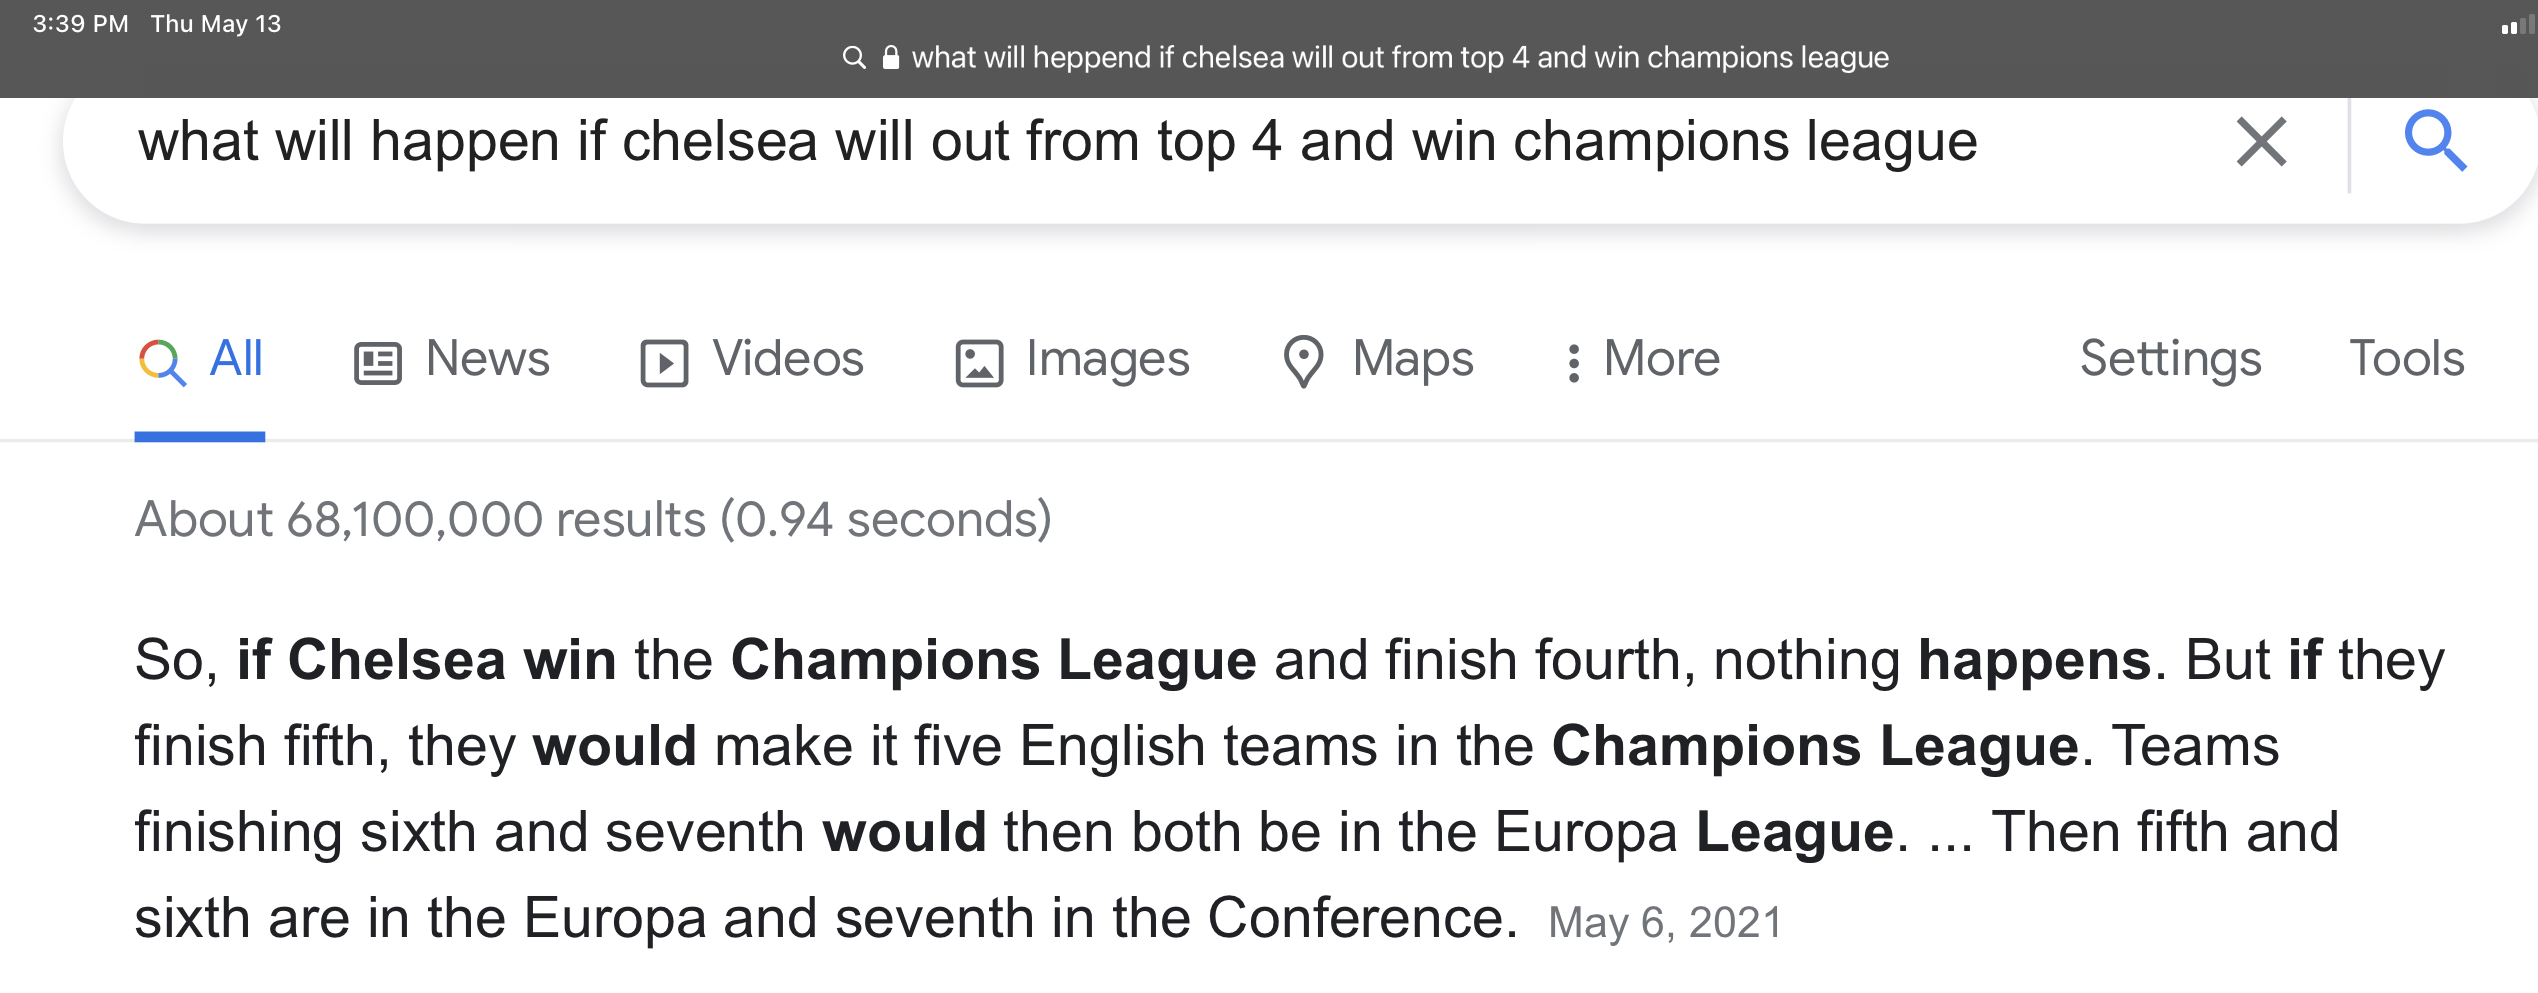Viewport: 2538px width, 993px height.
Task: Click the blue magnifier search button
Action: coord(2435,141)
